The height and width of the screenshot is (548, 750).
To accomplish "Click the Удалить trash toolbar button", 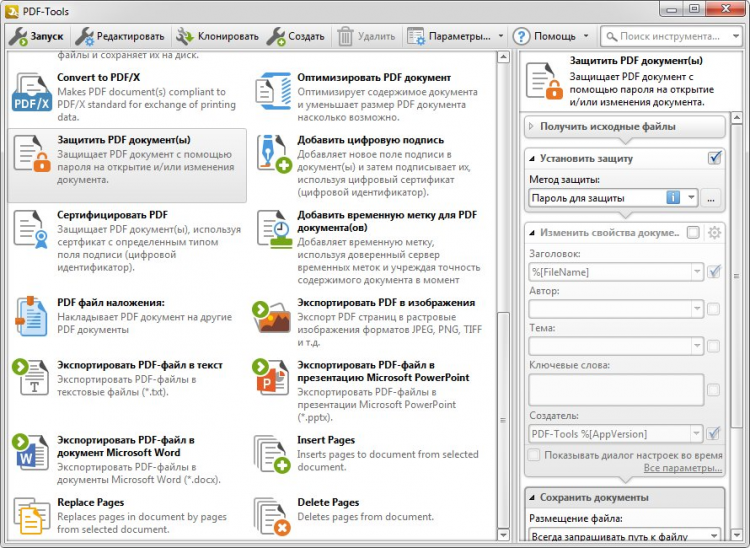I will pos(366,36).
